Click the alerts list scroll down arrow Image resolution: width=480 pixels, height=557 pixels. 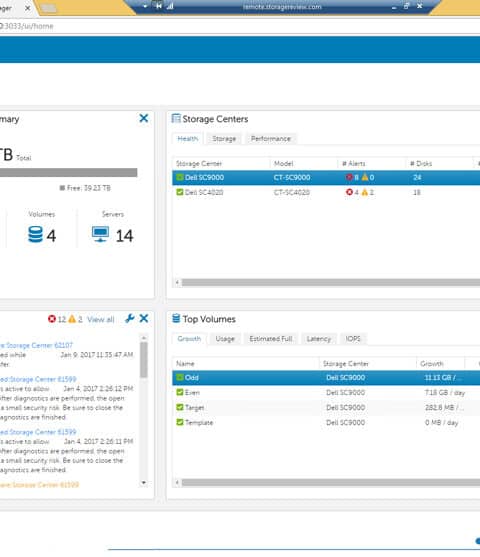pyautogui.click(x=144, y=482)
